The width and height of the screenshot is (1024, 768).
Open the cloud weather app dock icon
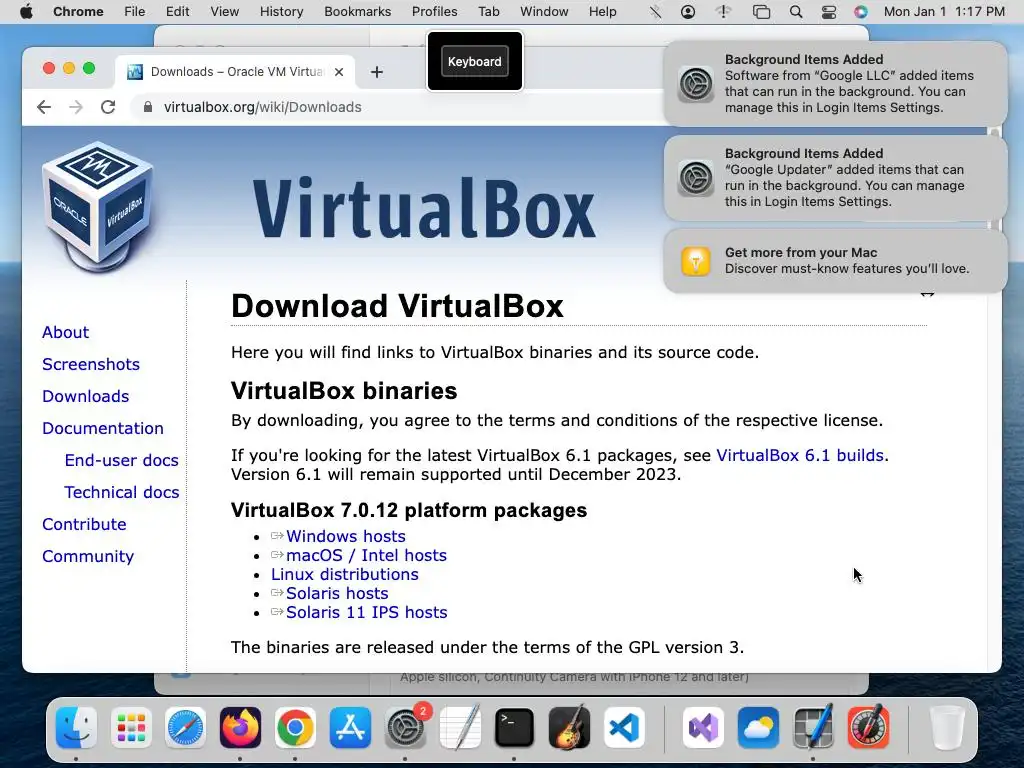pyautogui.click(x=758, y=728)
